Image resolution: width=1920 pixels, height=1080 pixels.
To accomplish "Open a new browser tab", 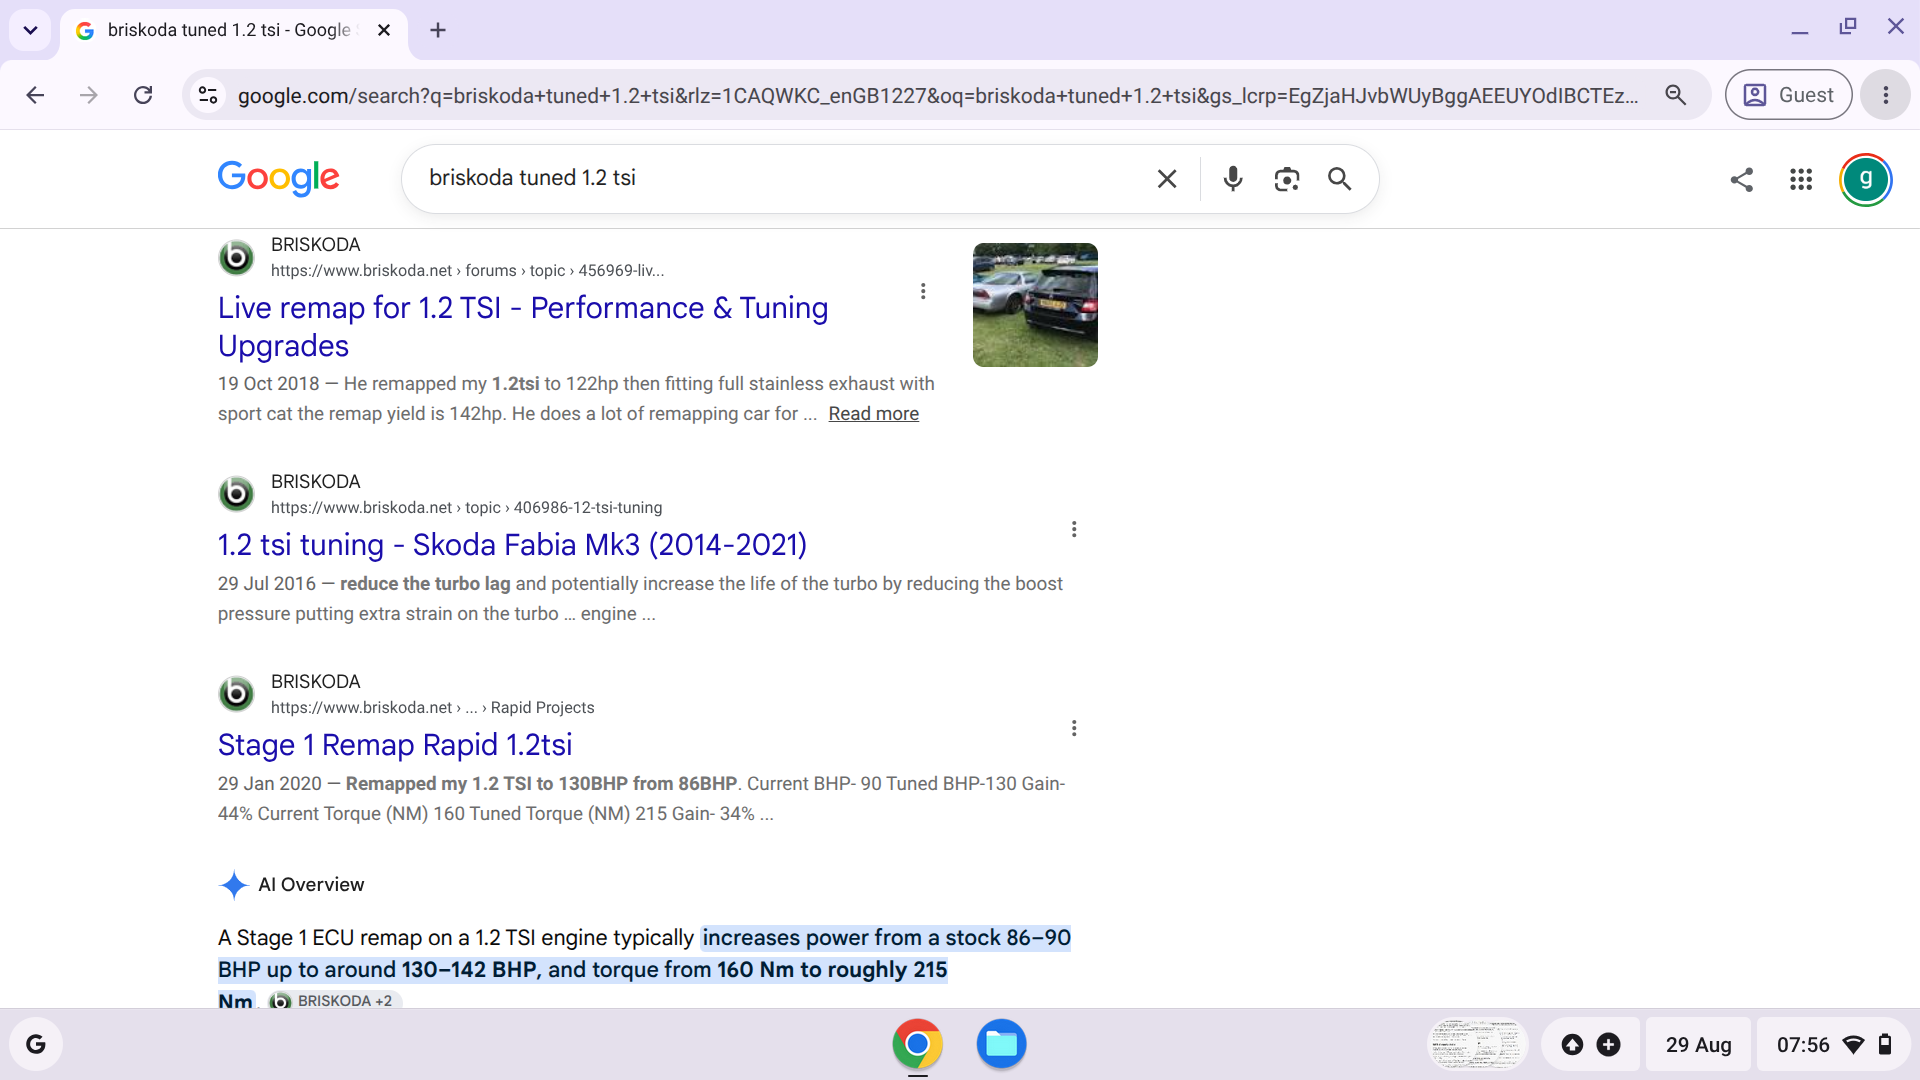I will (438, 30).
